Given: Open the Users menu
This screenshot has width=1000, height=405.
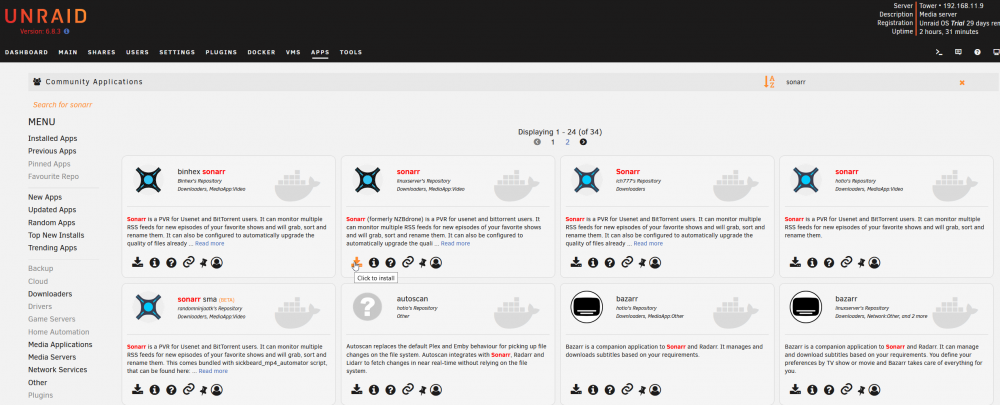Looking at the screenshot, I should pyautogui.click(x=138, y=52).
